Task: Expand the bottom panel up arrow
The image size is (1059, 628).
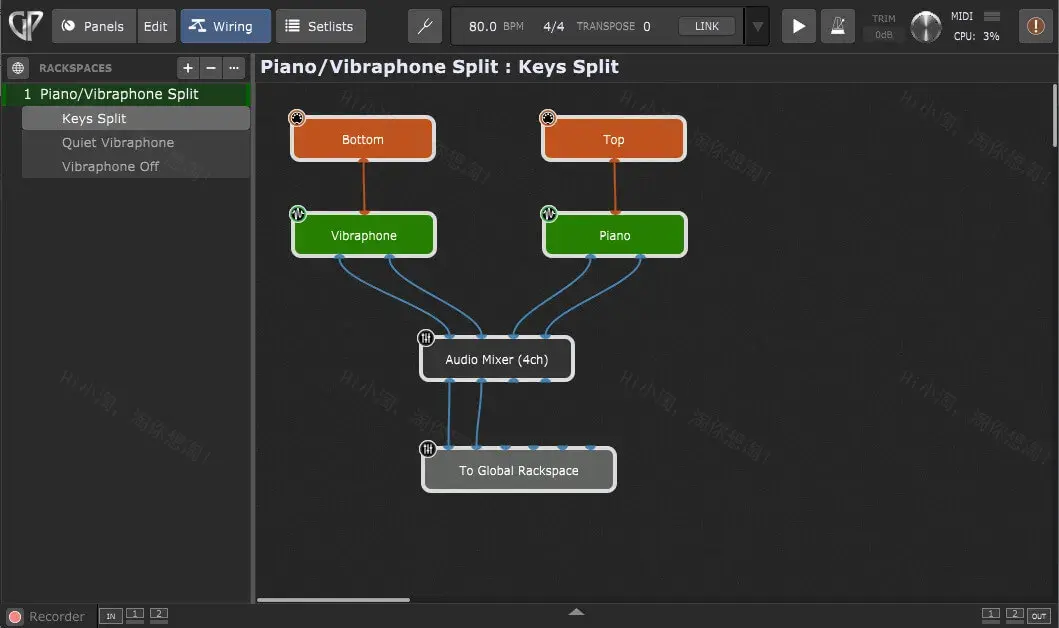Action: [576, 612]
